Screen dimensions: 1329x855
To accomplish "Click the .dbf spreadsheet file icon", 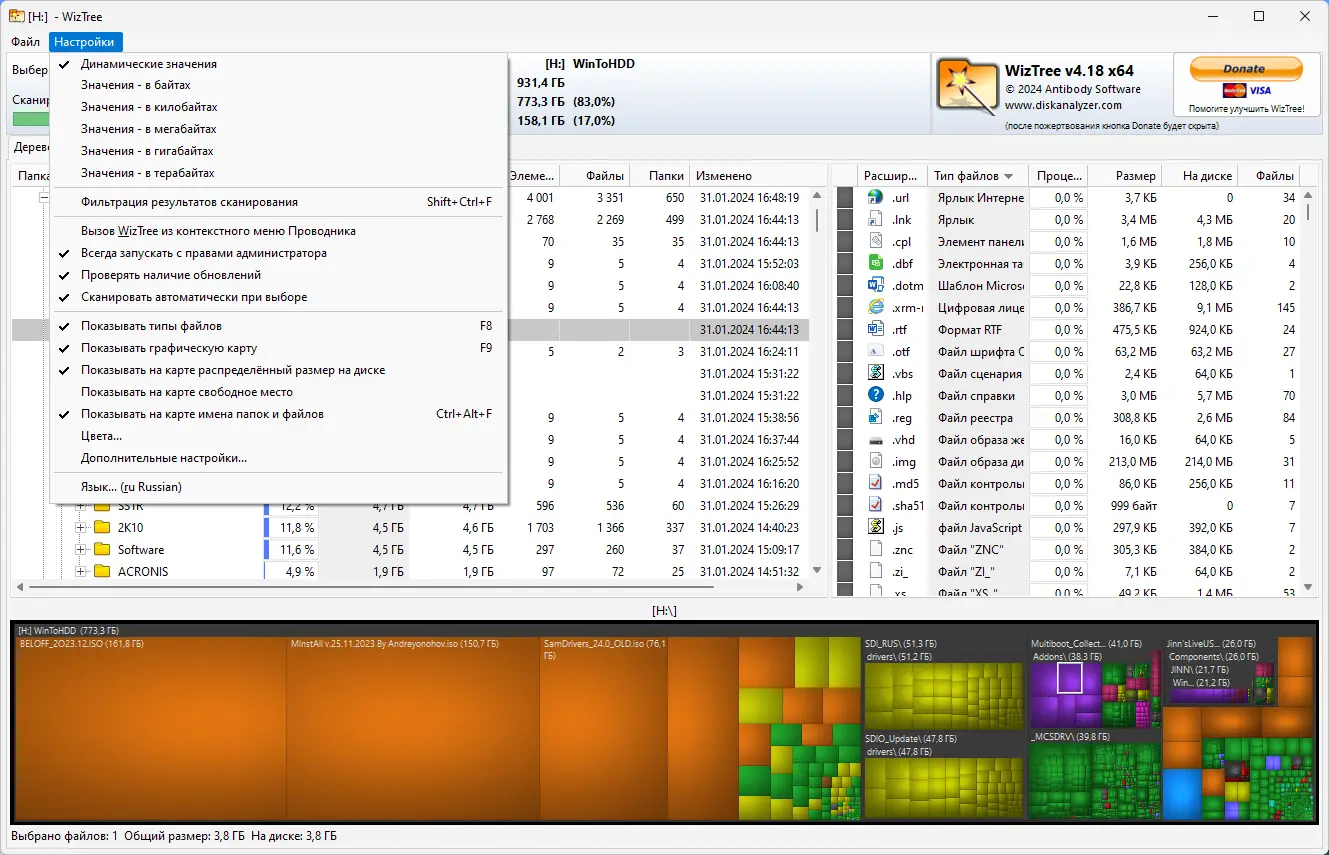I will [x=875, y=264].
